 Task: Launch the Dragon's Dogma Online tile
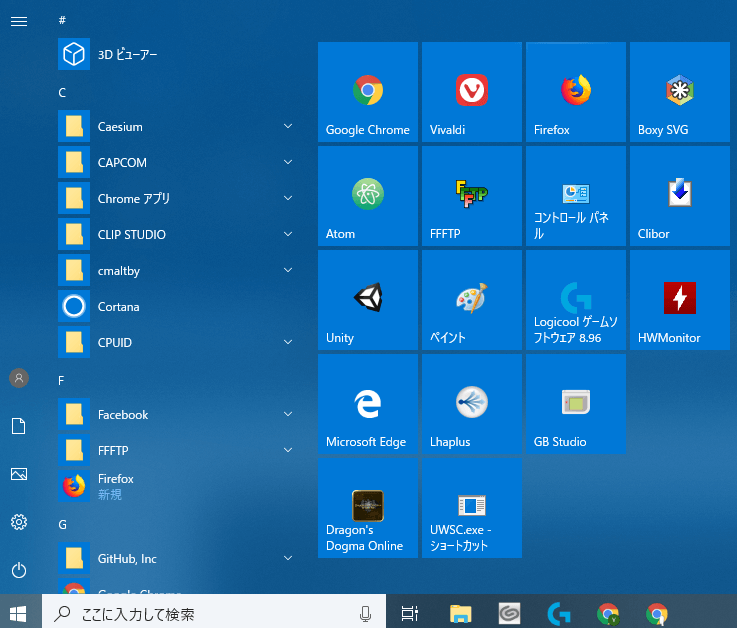click(368, 508)
